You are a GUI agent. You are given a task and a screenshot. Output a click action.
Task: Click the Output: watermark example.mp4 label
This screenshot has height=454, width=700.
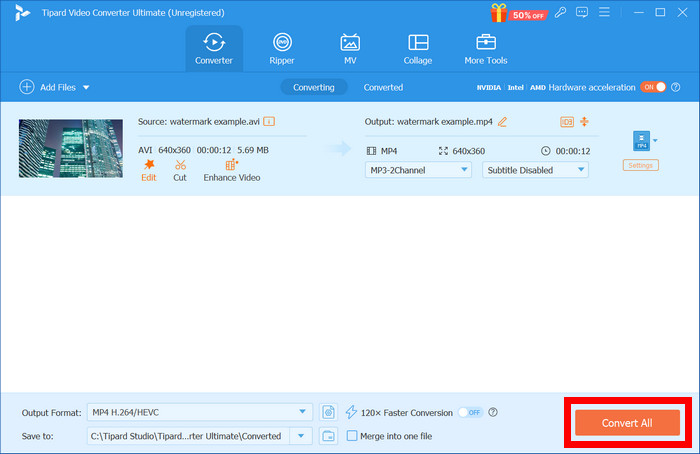coord(429,121)
